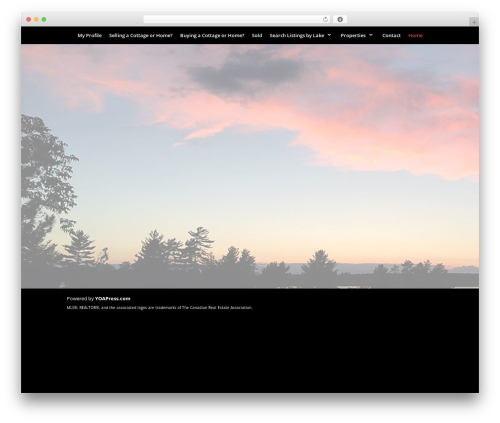Open Selling a Cottage or Home? page
Screen dimensions: 500x423
(141, 35)
